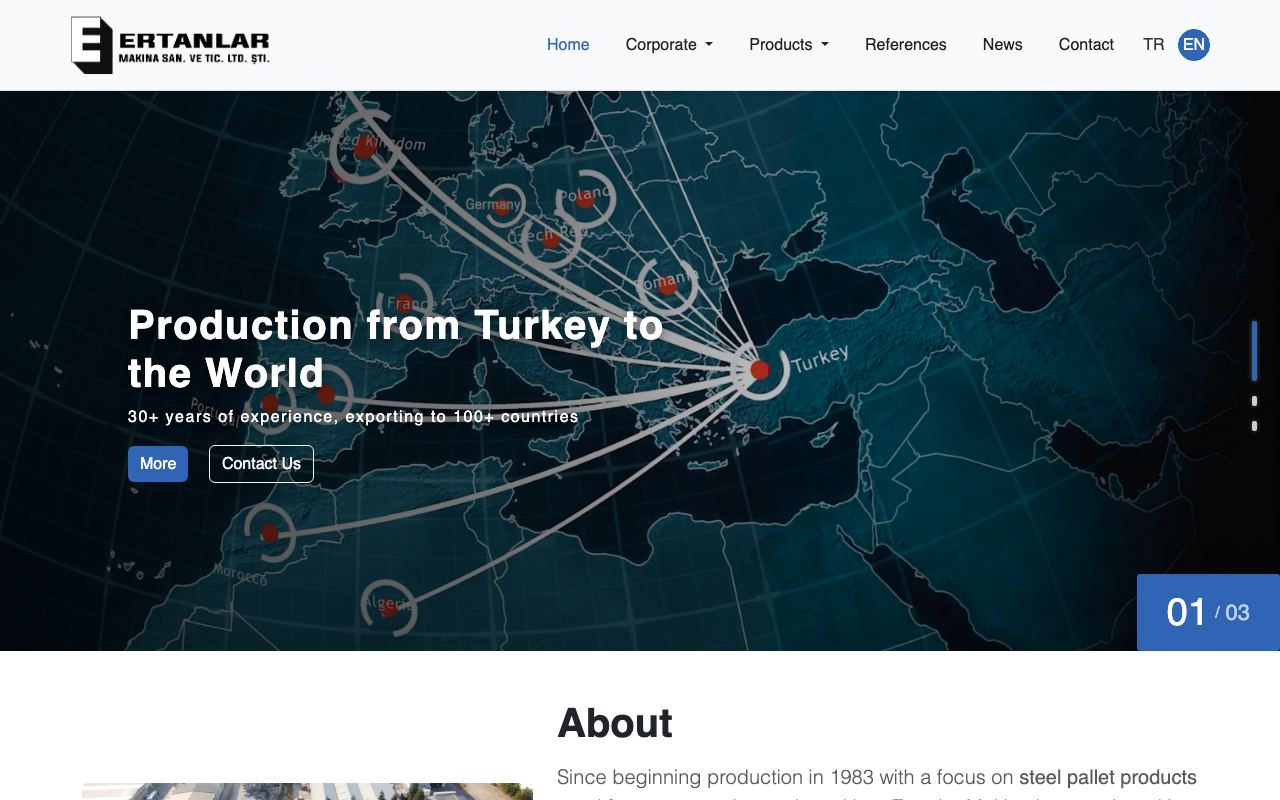This screenshot has width=1280, height=800.
Task: Select the first active slide indicator
Action: (x=1254, y=351)
